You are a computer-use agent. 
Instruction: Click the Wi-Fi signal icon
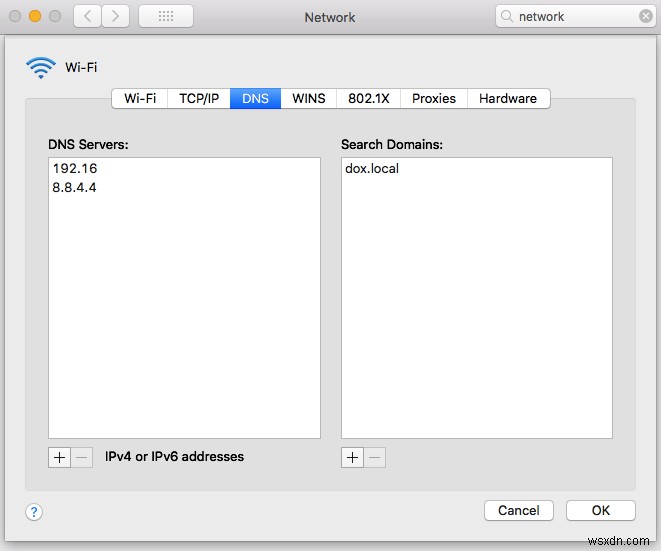pyautogui.click(x=40, y=67)
